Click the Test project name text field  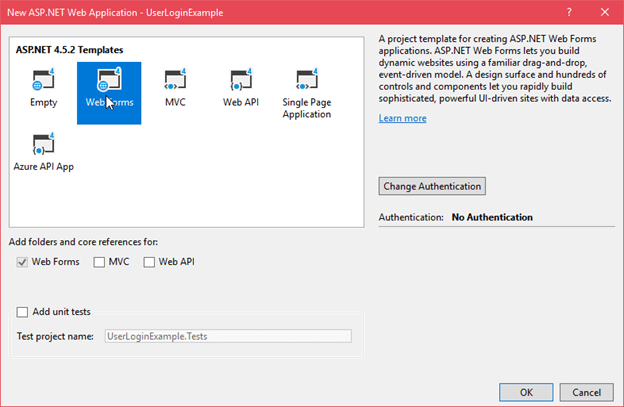point(227,336)
